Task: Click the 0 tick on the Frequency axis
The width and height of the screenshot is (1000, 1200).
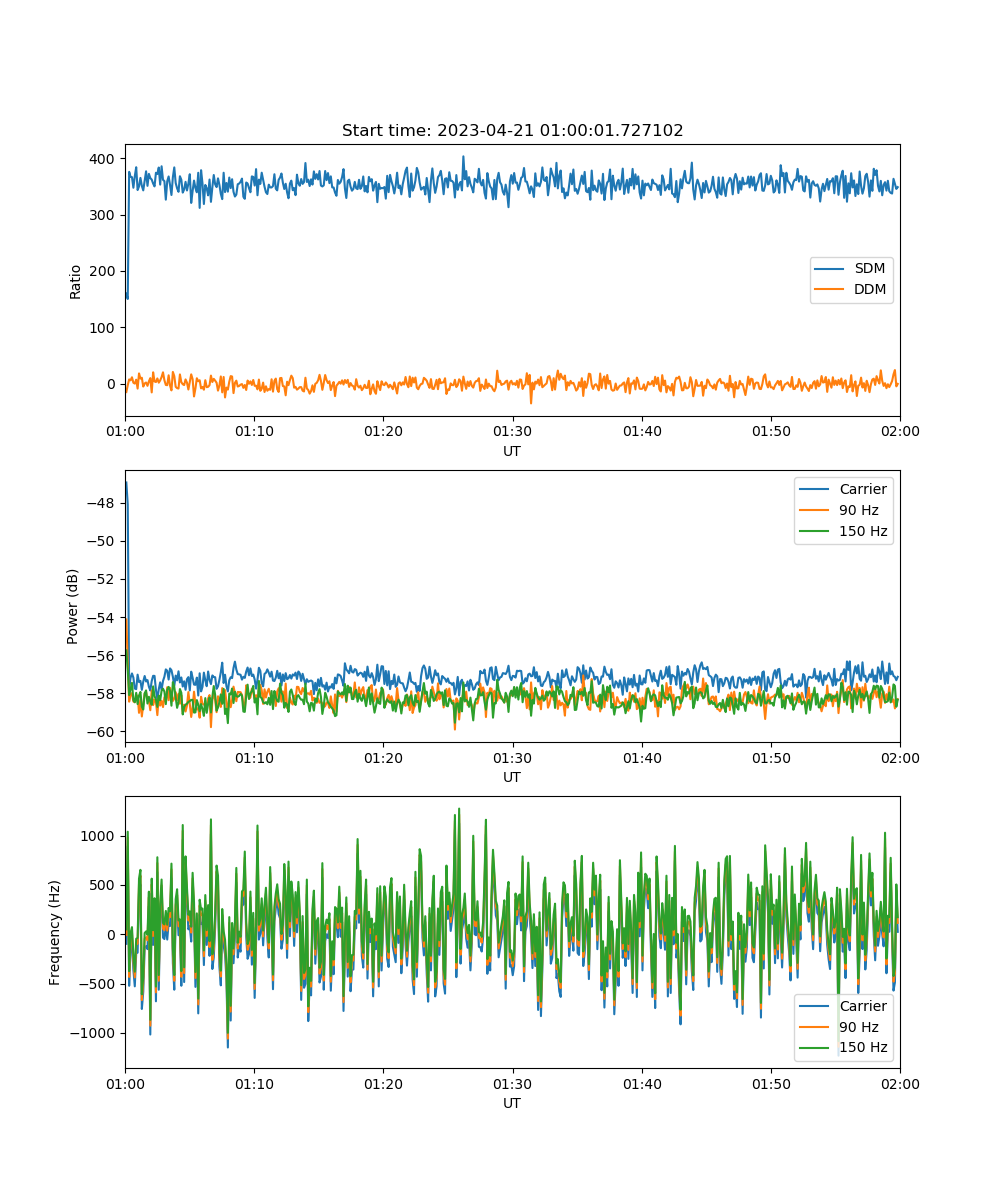Action: [113, 934]
